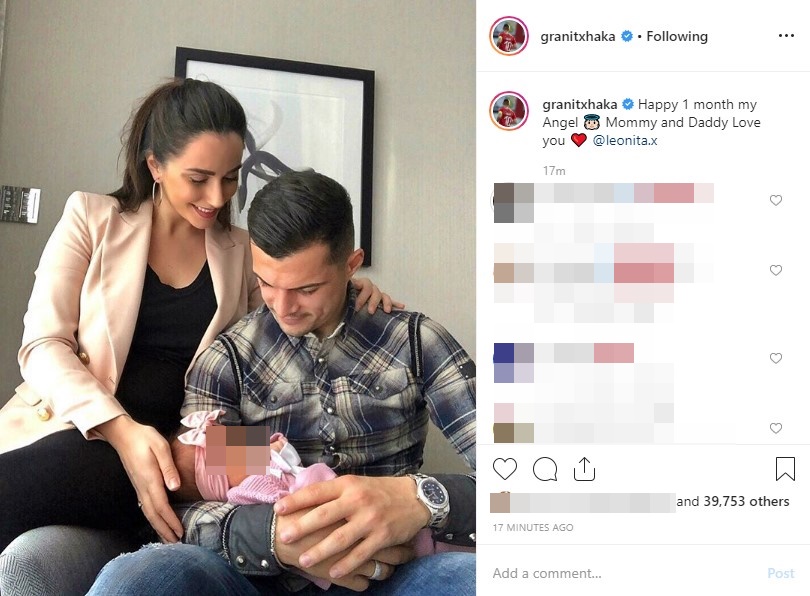Open granitxhaka username in post header
The image size is (810, 596).
point(578,36)
